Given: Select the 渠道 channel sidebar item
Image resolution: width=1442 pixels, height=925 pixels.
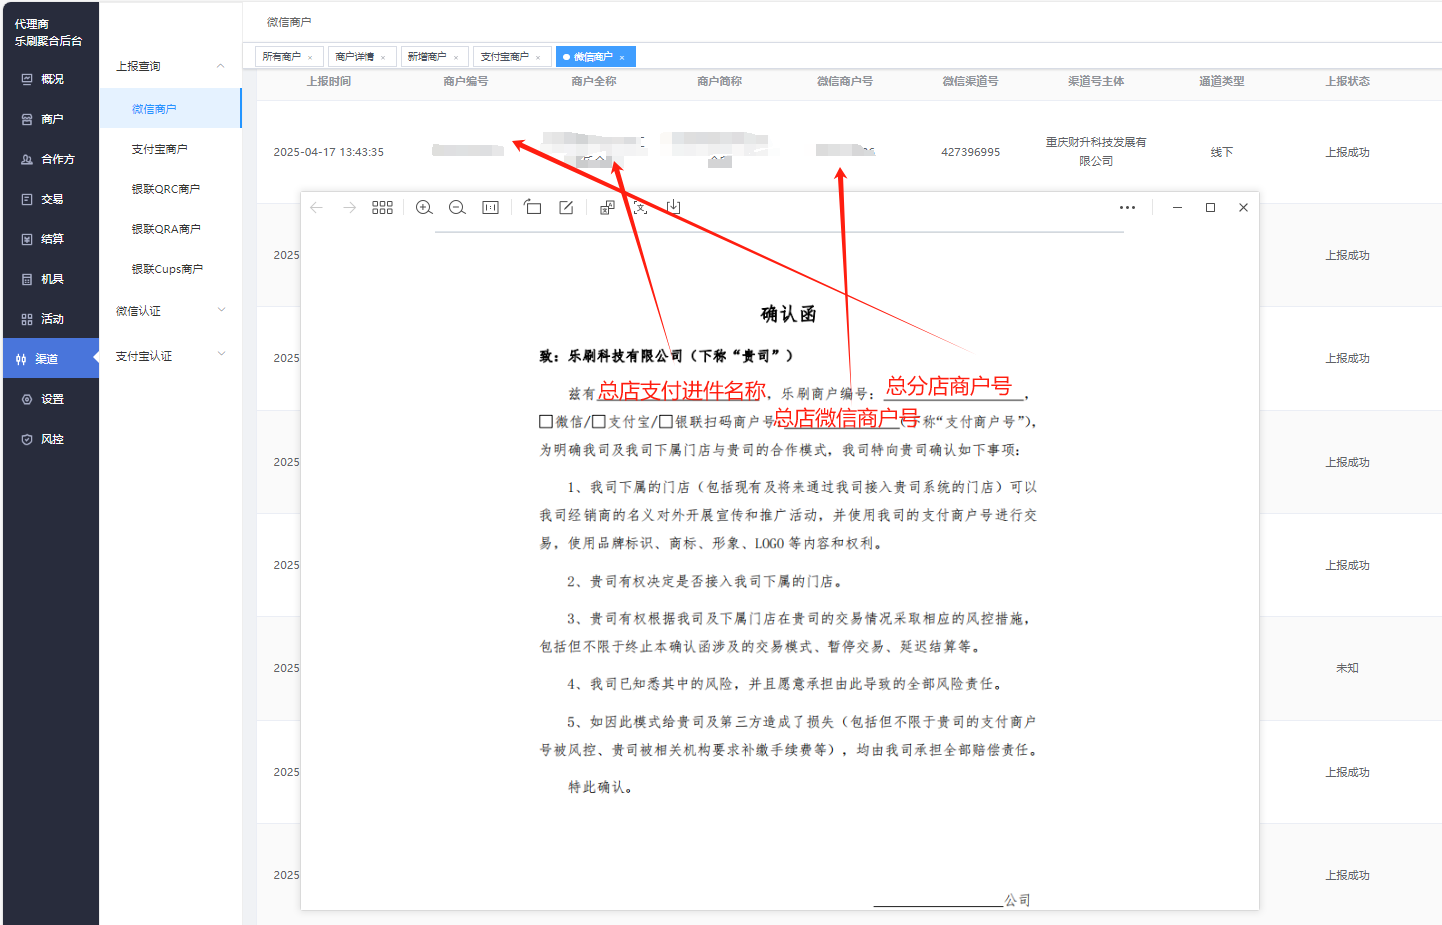Looking at the screenshot, I should 51,359.
